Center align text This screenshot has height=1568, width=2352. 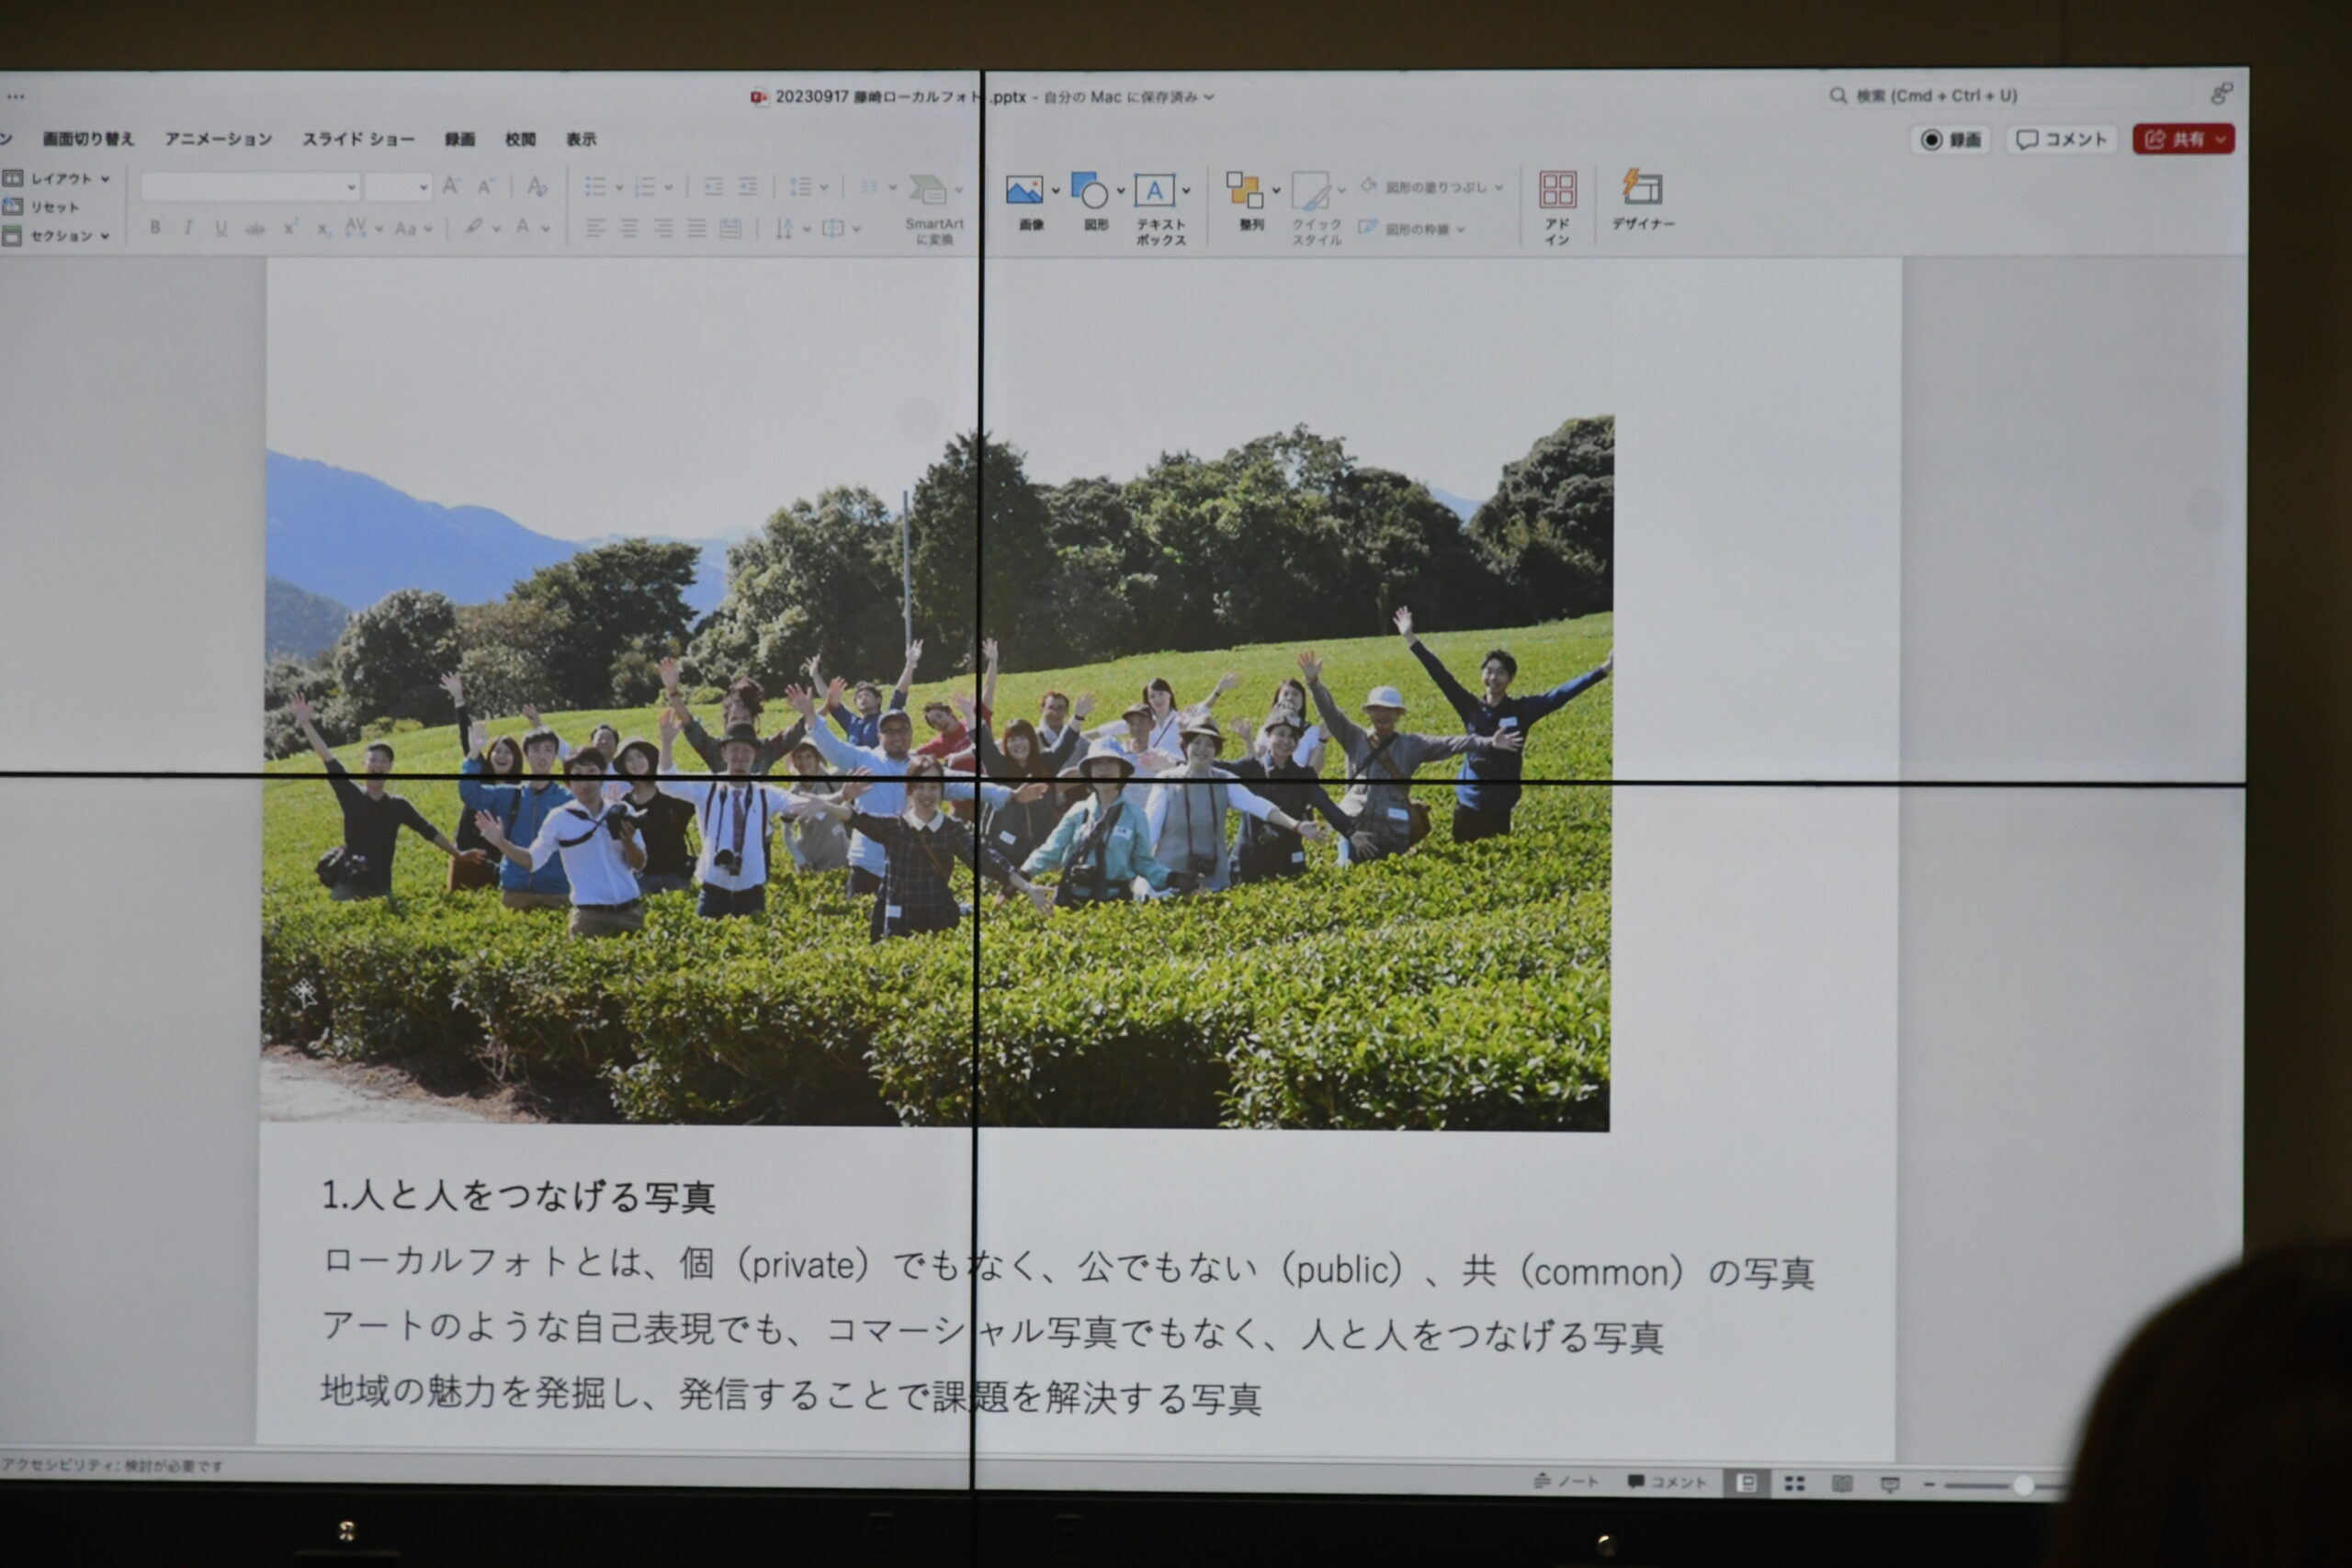(629, 229)
